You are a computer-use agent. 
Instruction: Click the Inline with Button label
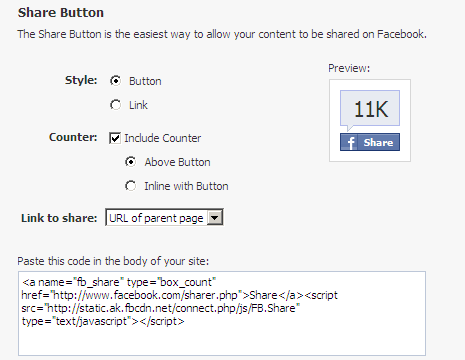coord(186,186)
